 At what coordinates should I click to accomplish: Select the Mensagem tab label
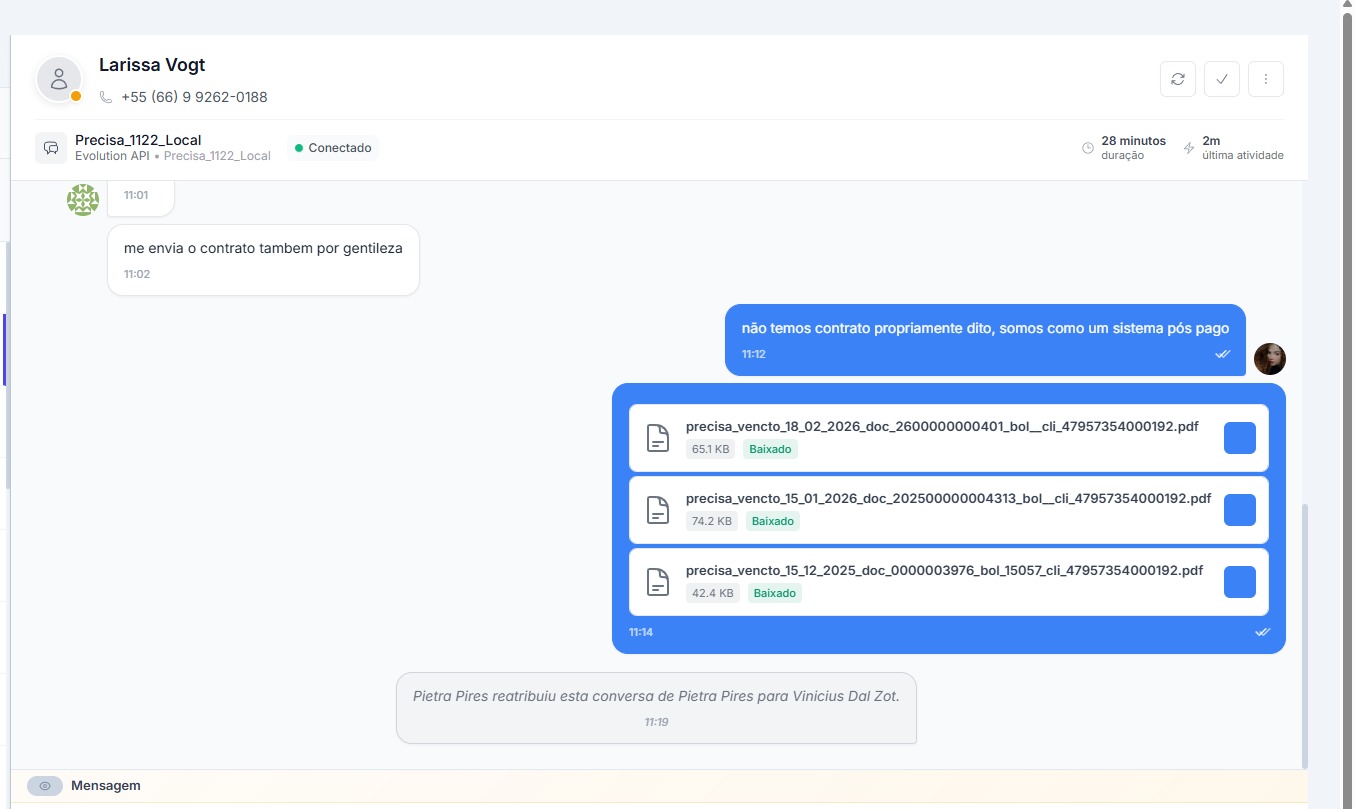pos(105,786)
